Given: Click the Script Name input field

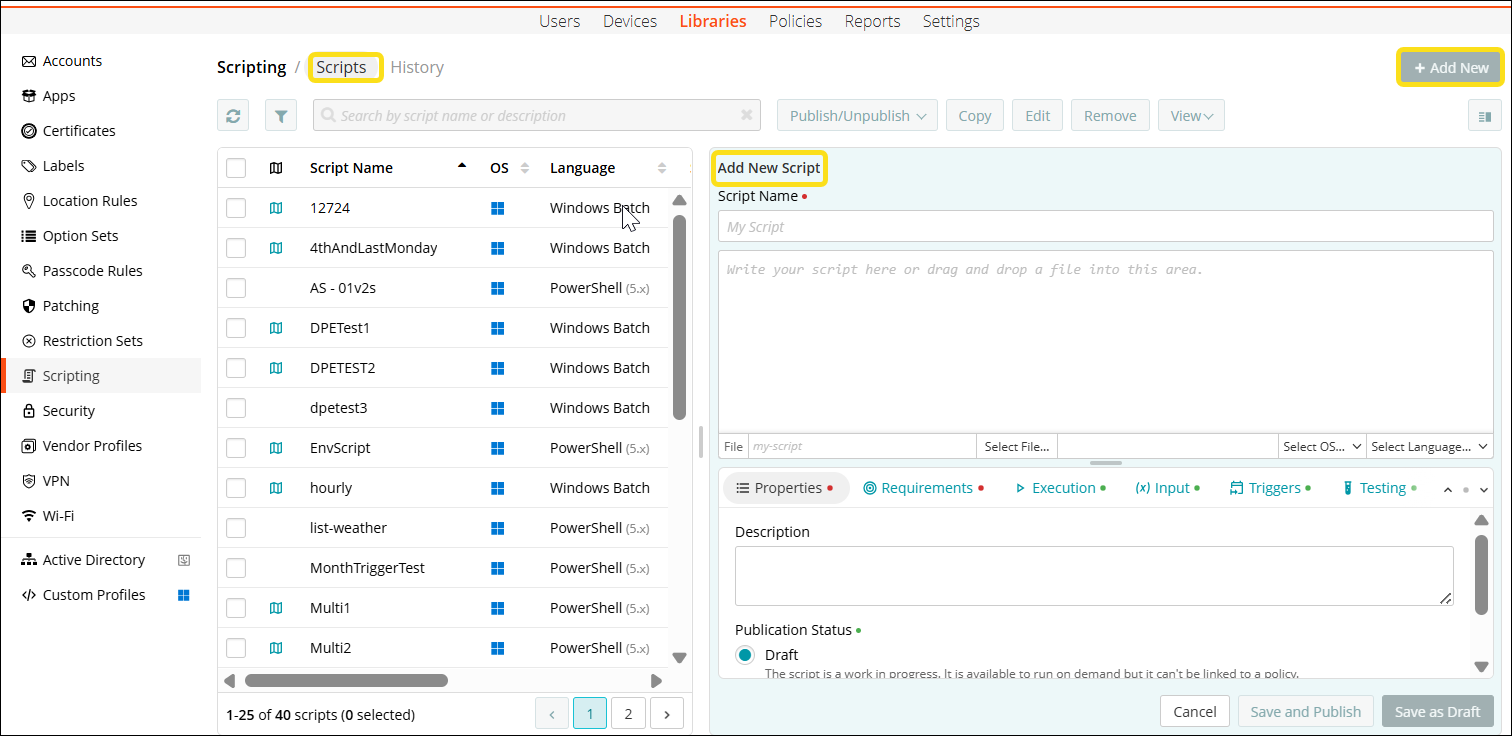Looking at the screenshot, I should [x=1105, y=227].
